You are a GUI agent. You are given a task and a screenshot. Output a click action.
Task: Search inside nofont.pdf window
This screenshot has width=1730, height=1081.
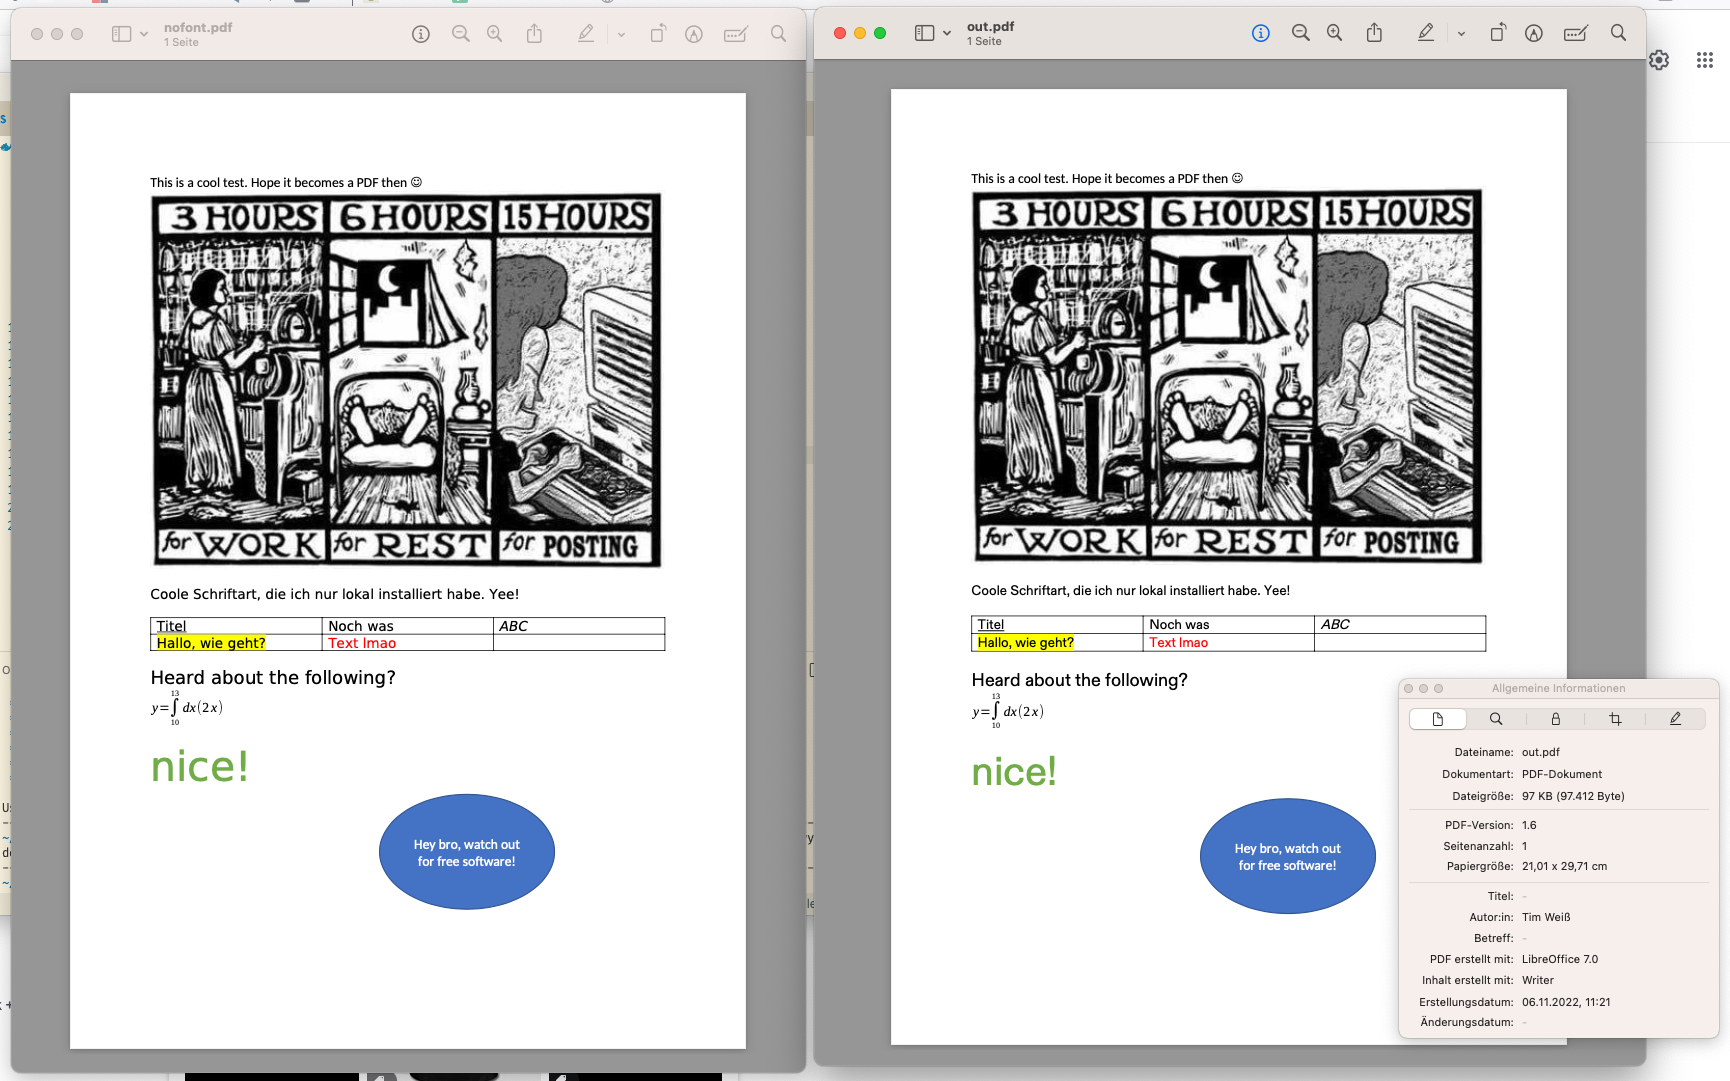point(778,34)
